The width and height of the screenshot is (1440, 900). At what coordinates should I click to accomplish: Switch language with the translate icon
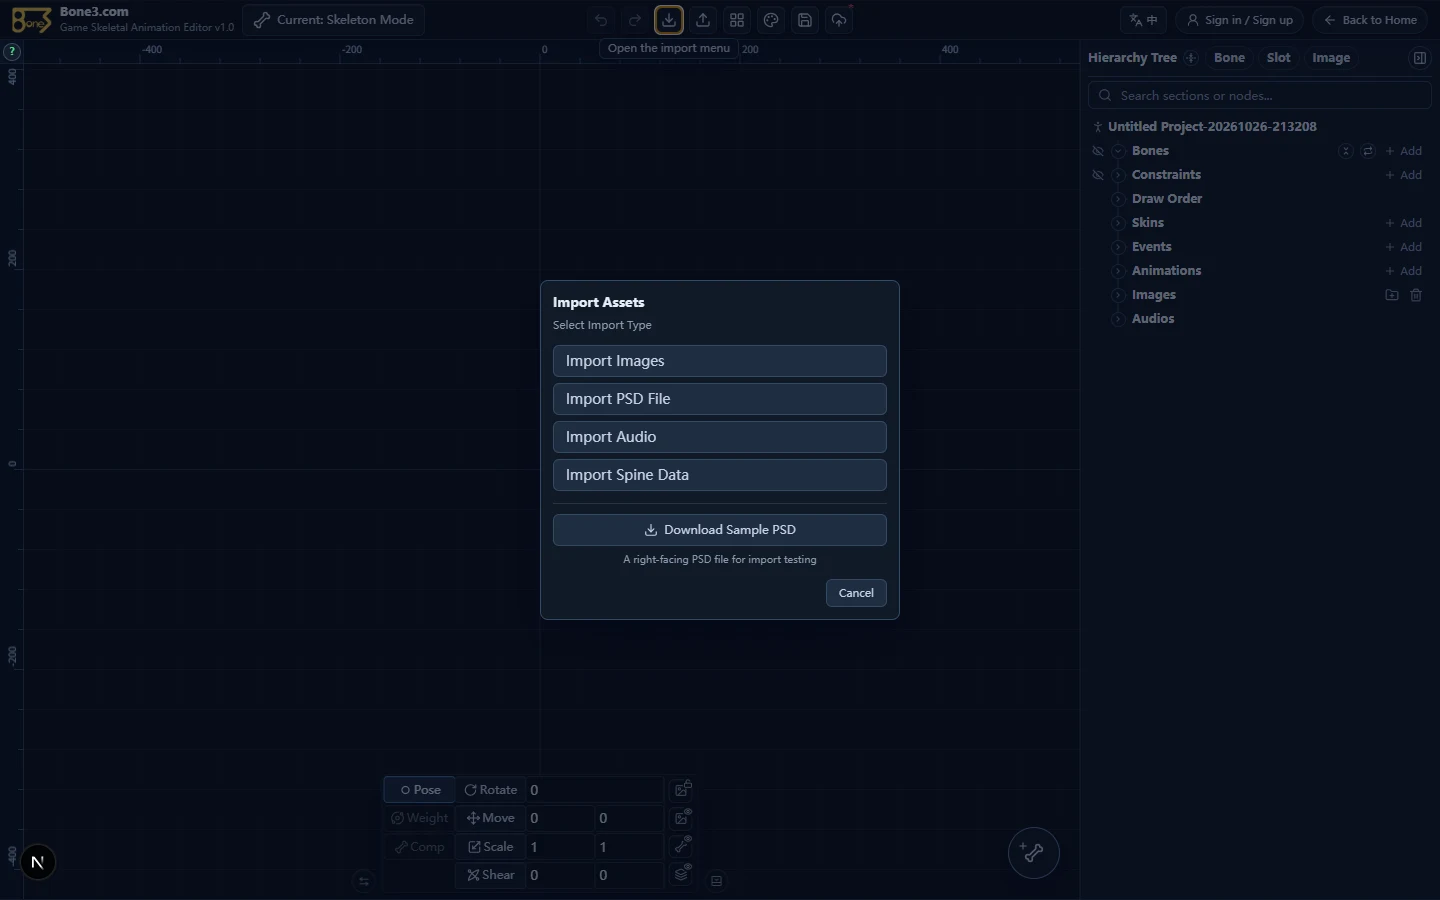tap(1143, 20)
